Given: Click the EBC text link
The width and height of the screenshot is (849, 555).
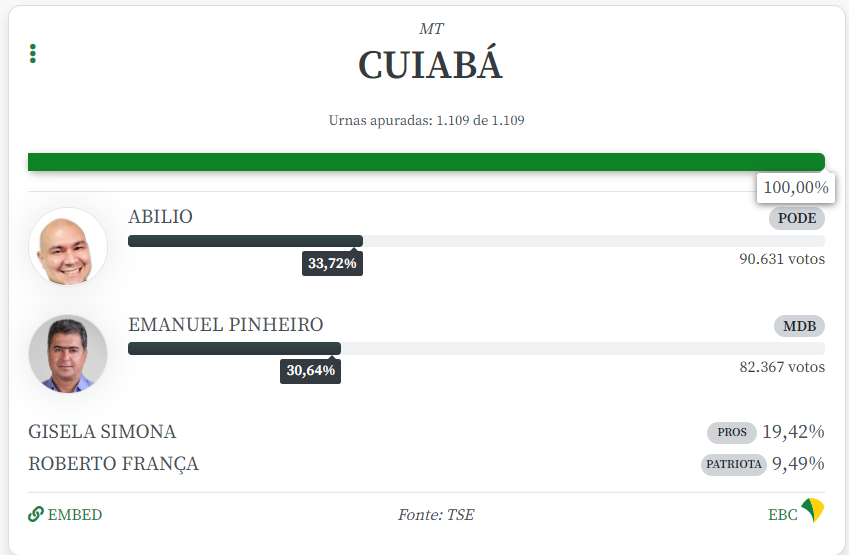Looking at the screenshot, I should tap(782, 515).
